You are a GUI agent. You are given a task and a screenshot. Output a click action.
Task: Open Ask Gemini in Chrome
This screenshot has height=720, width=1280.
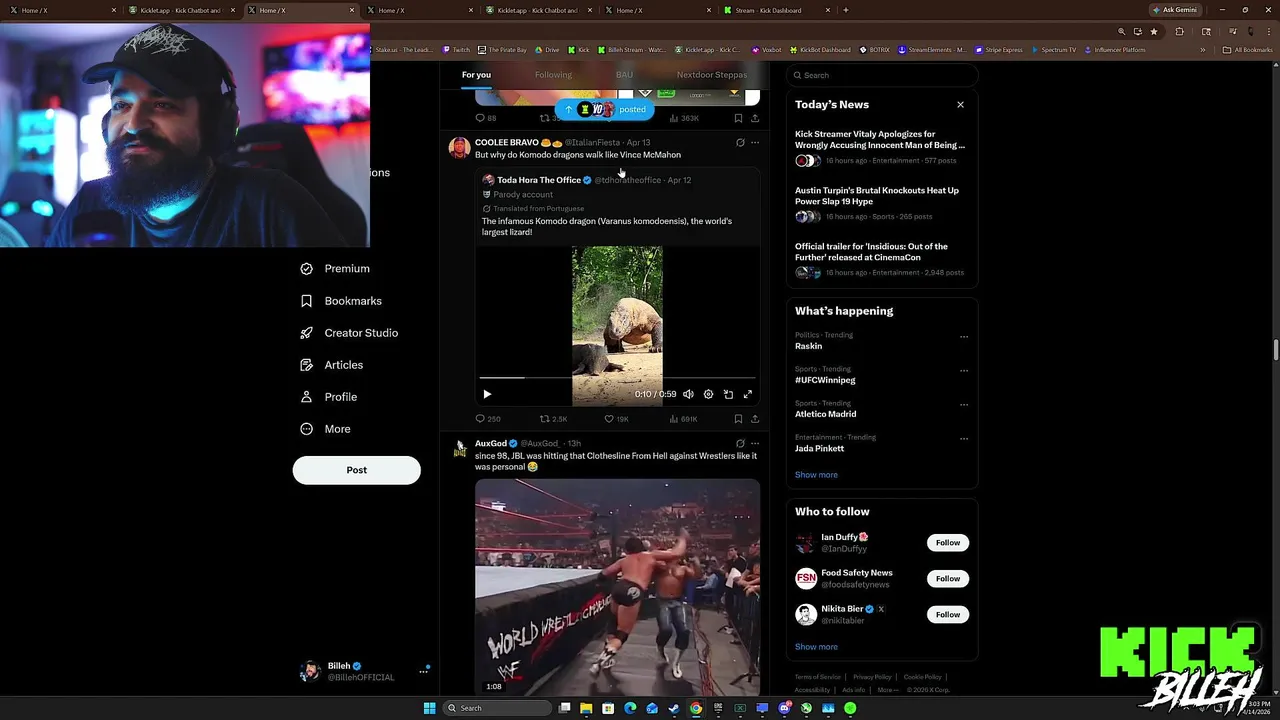[1174, 10]
